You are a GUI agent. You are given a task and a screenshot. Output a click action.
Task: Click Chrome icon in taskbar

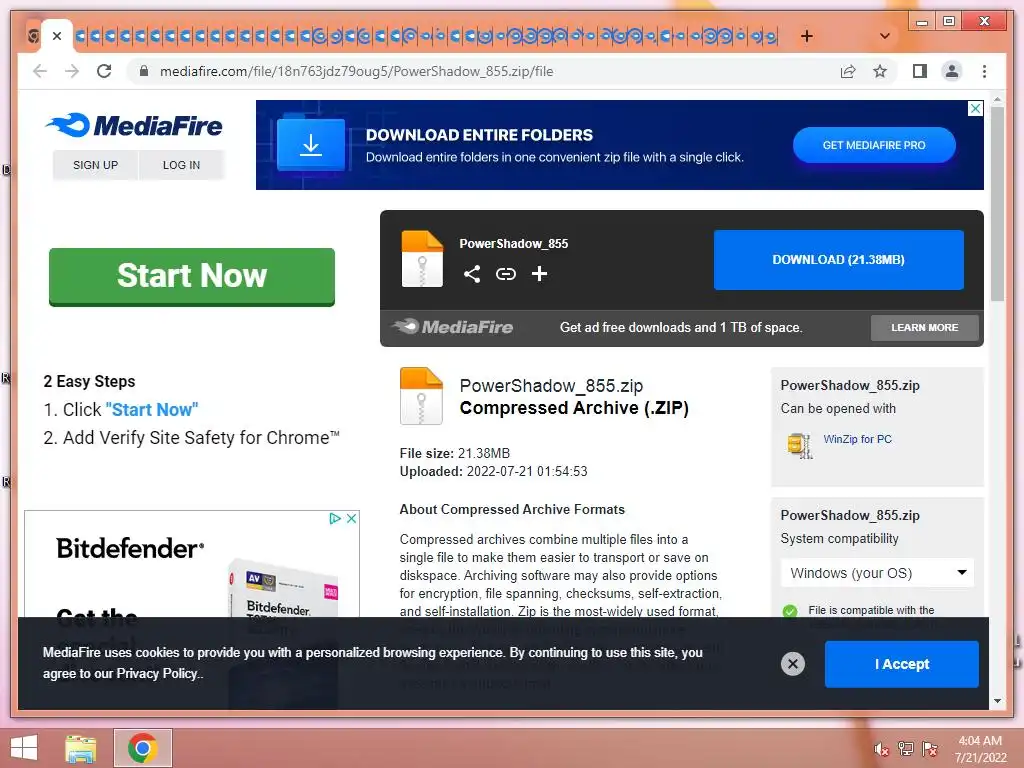[142, 748]
